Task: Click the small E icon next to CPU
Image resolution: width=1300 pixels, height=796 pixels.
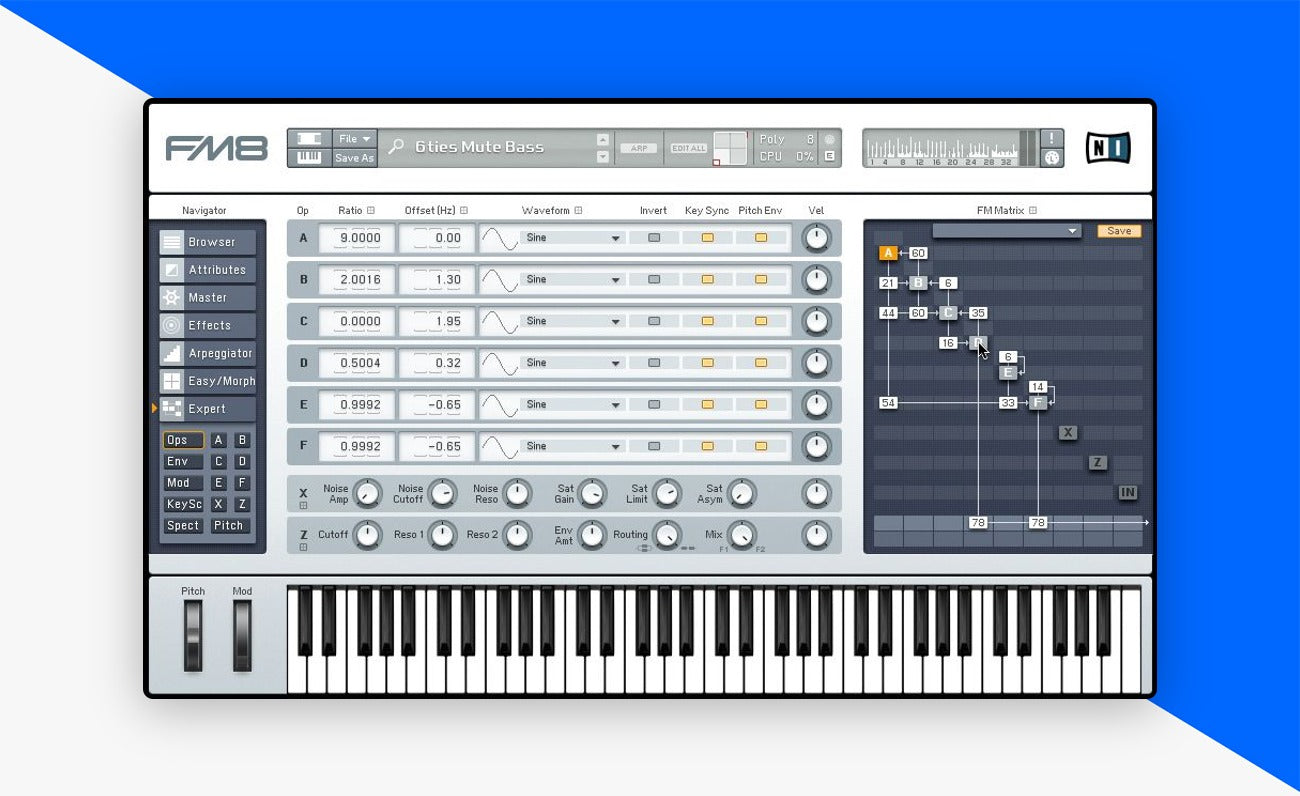Action: (x=829, y=156)
